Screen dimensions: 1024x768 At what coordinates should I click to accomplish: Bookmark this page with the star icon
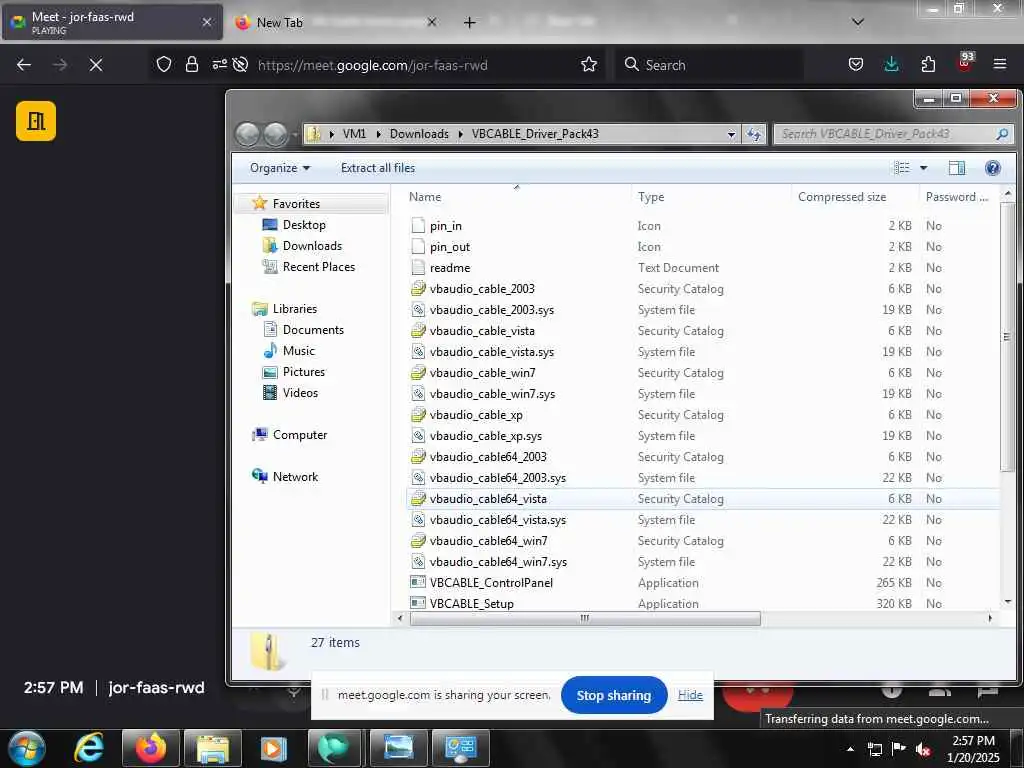pyautogui.click(x=589, y=64)
